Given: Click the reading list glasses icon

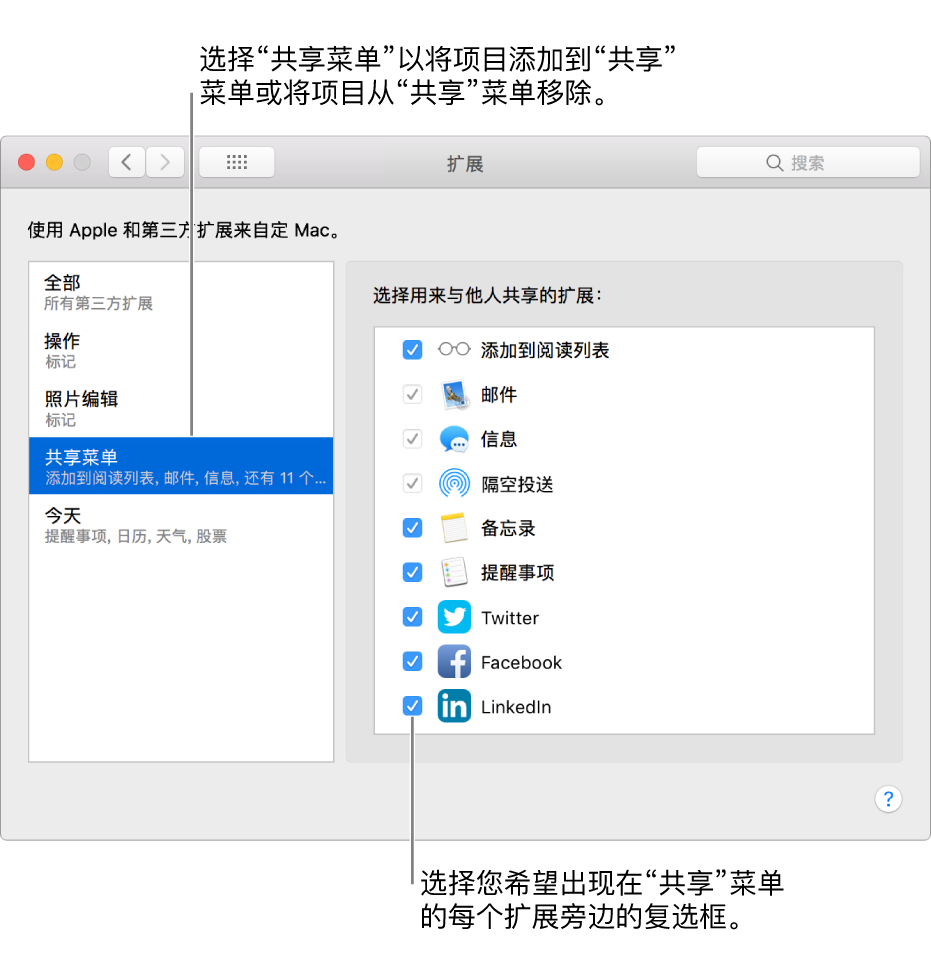Looking at the screenshot, I should tap(454, 350).
